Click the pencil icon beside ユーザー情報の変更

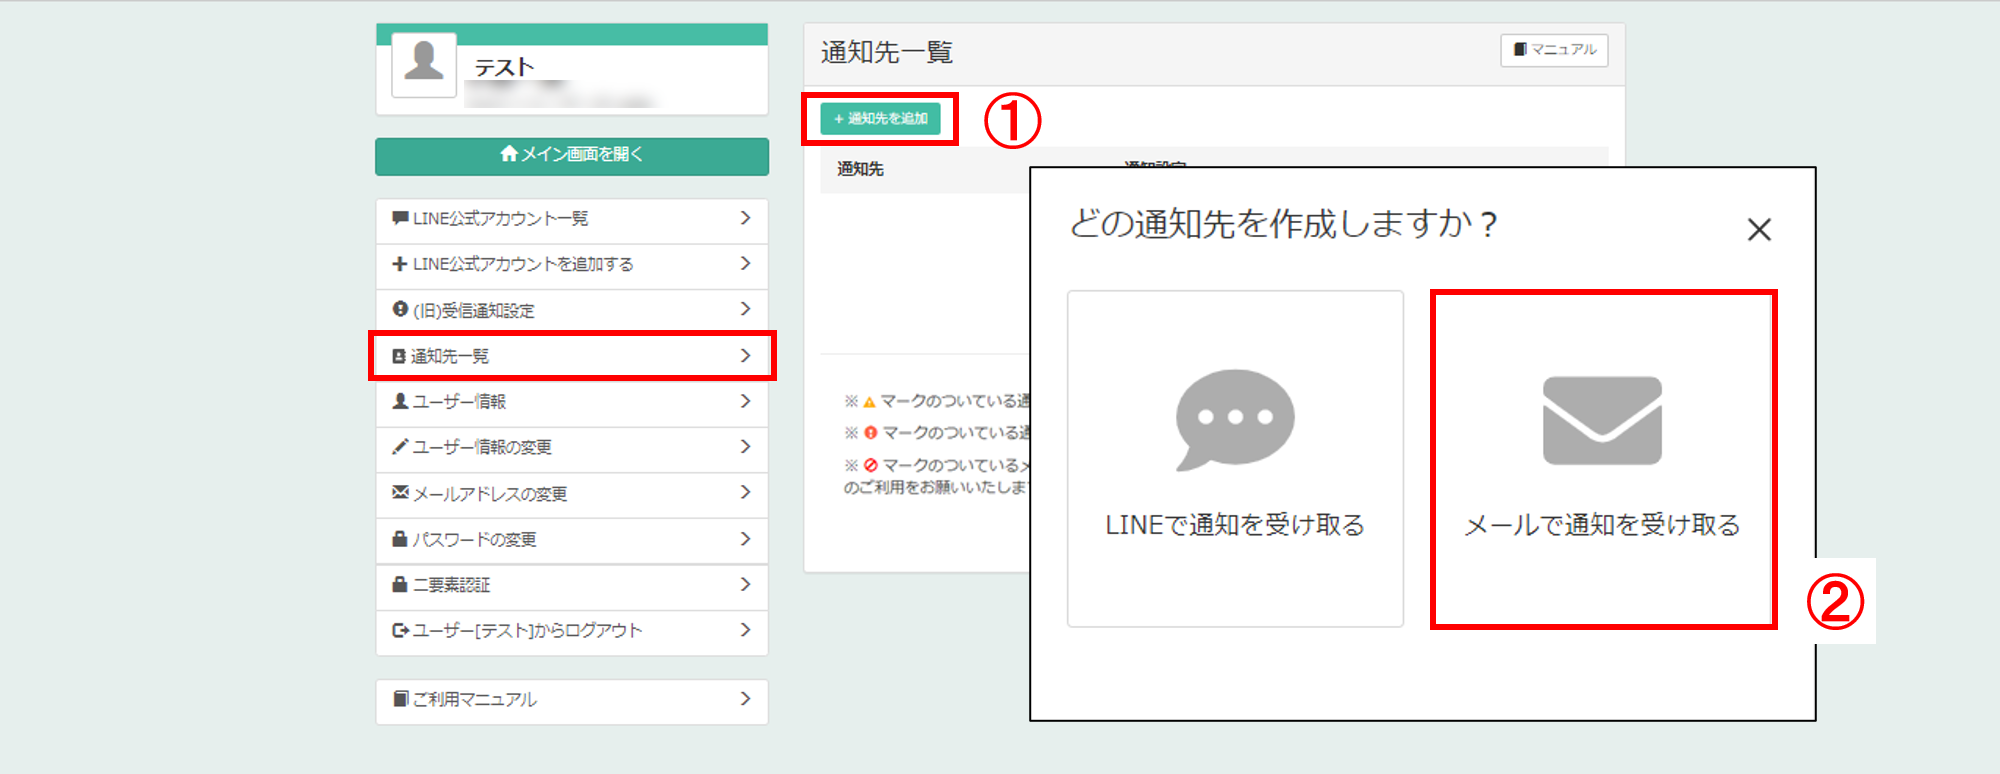point(400,447)
